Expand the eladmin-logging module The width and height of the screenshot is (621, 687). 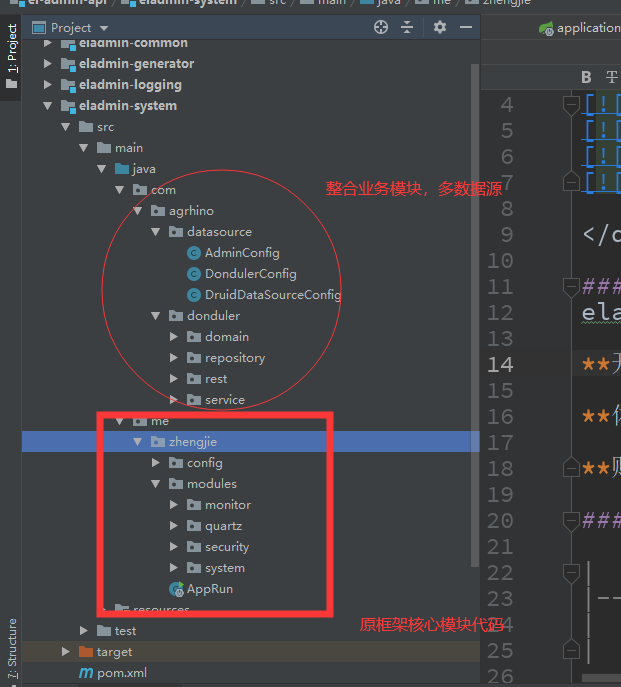coord(47,85)
